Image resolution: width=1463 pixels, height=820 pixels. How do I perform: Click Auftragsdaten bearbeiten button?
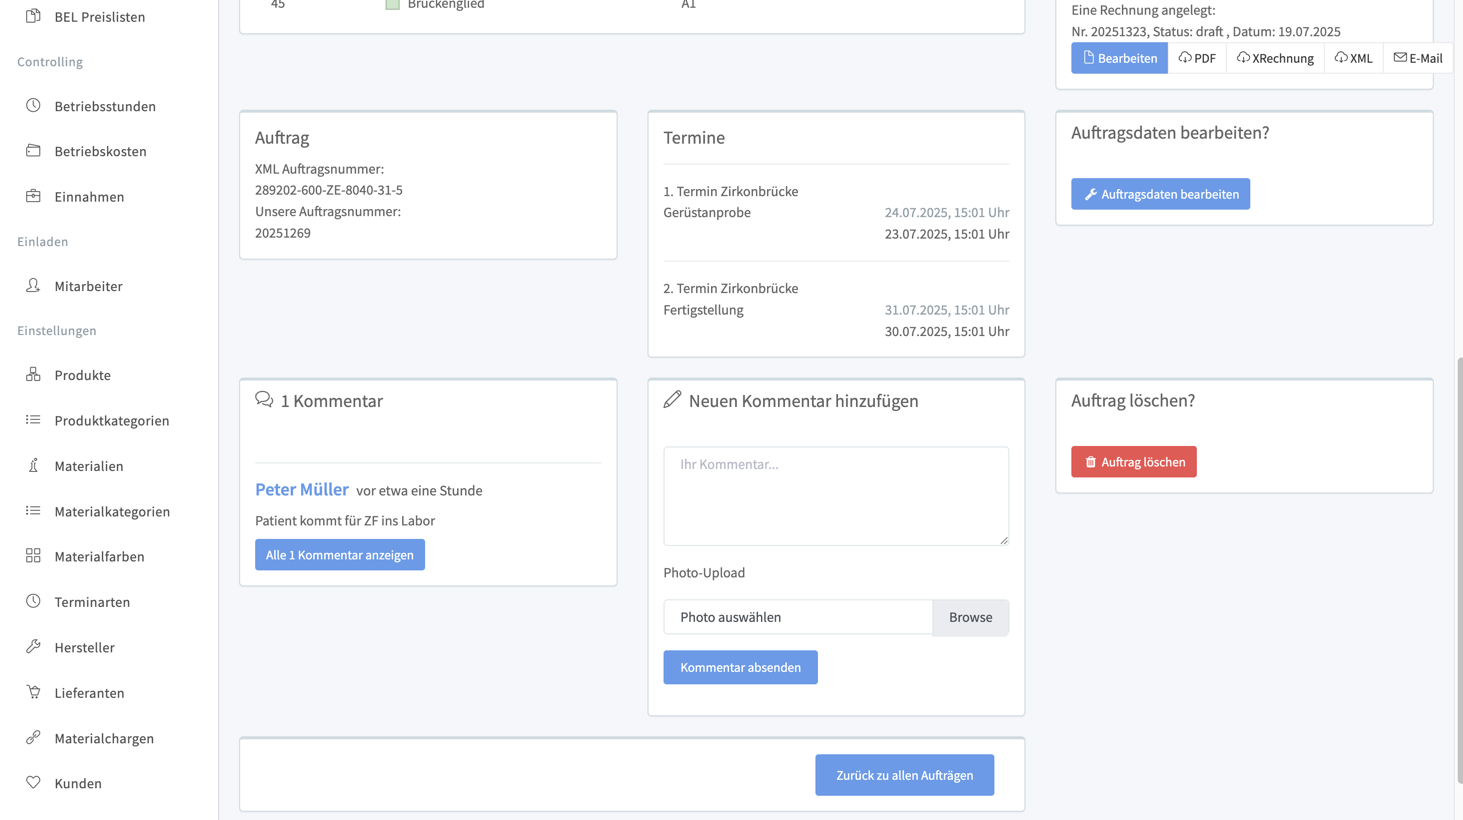1160,194
